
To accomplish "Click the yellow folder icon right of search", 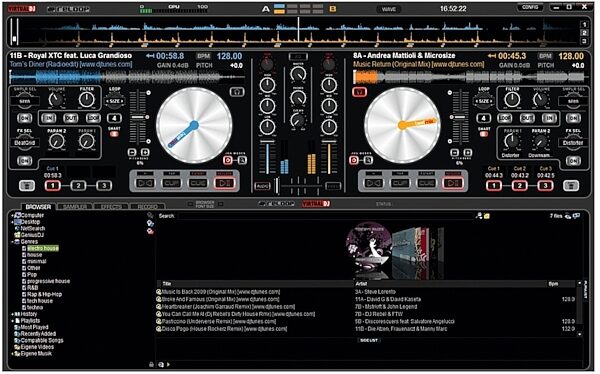I will [x=487, y=216].
